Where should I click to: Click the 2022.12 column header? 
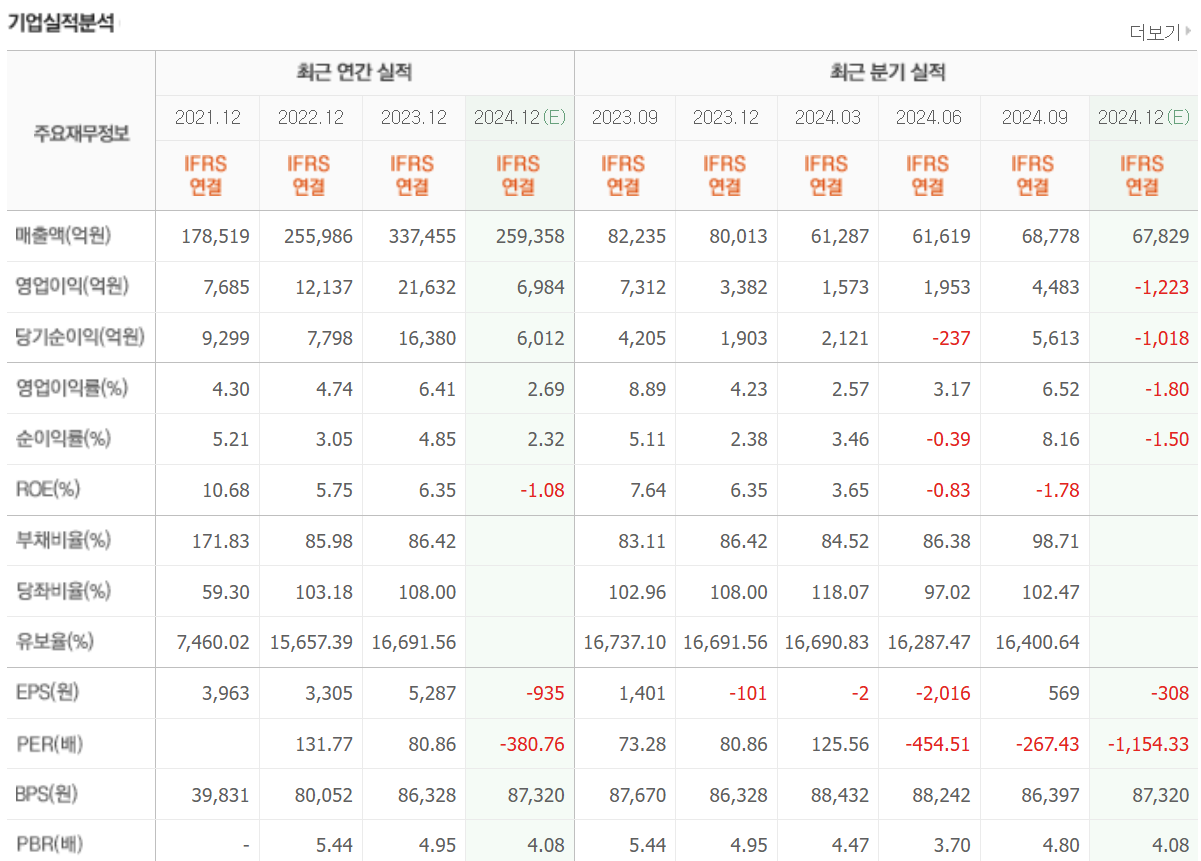tap(311, 117)
